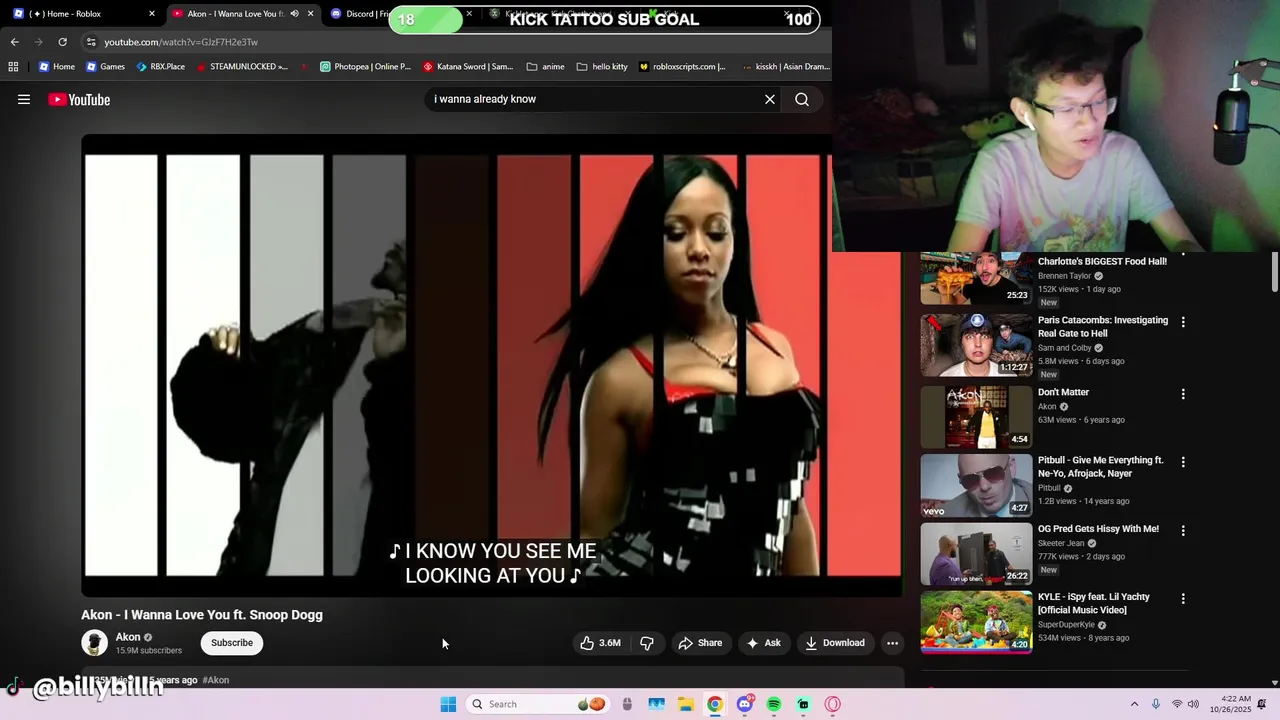Open the Windows Start menu
This screenshot has height=720, width=1280.
click(448, 704)
